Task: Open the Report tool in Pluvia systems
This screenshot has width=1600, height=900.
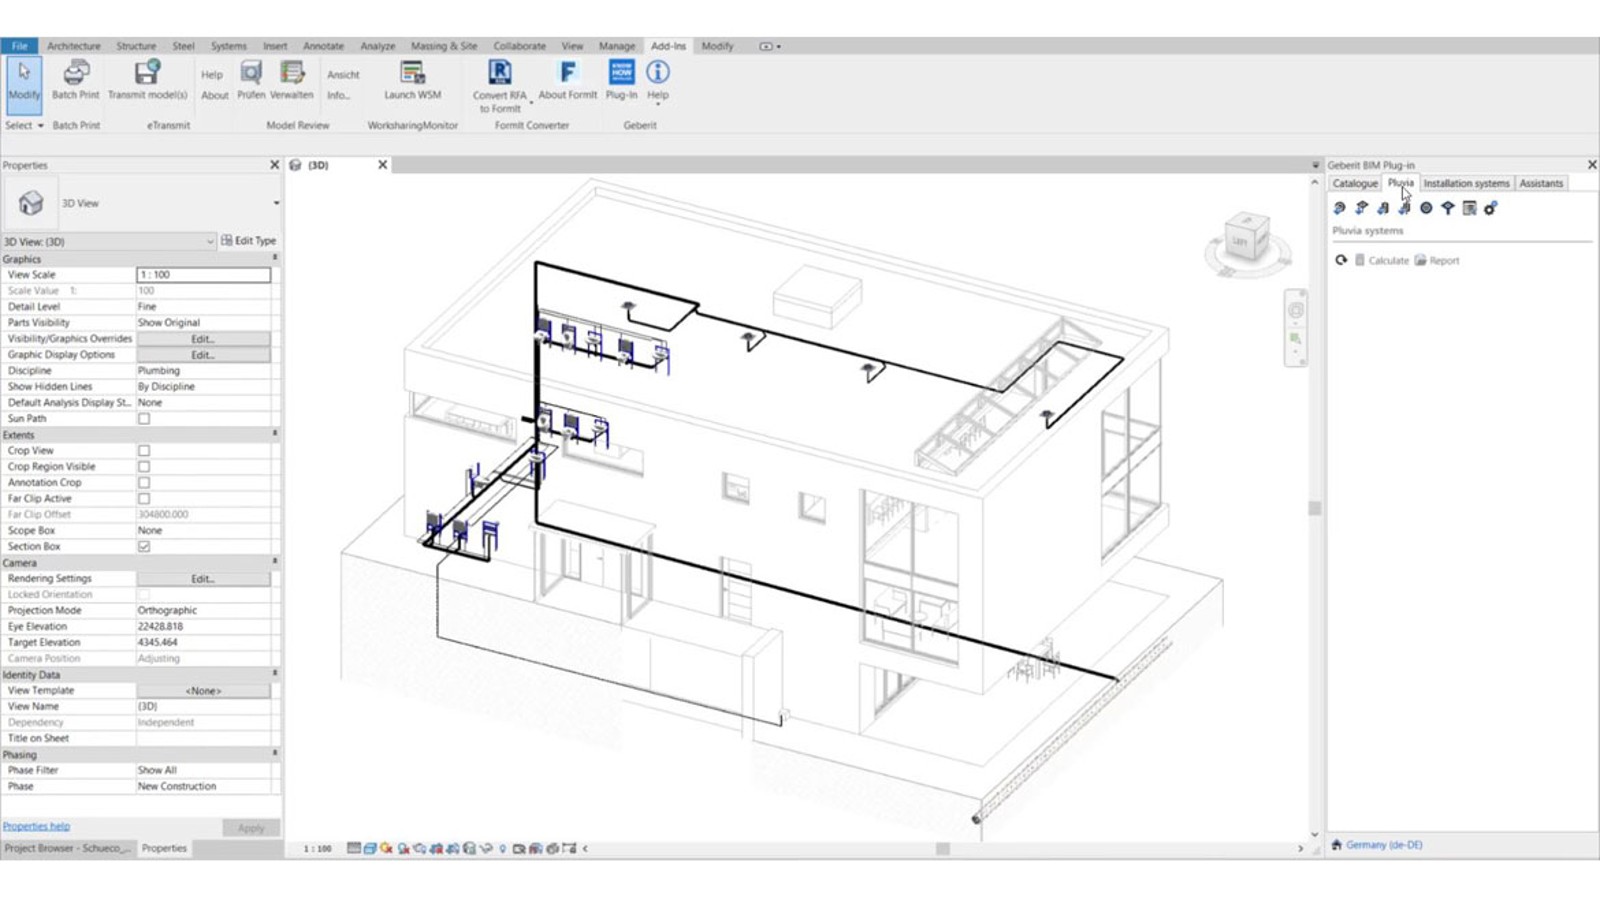Action: click(1438, 260)
